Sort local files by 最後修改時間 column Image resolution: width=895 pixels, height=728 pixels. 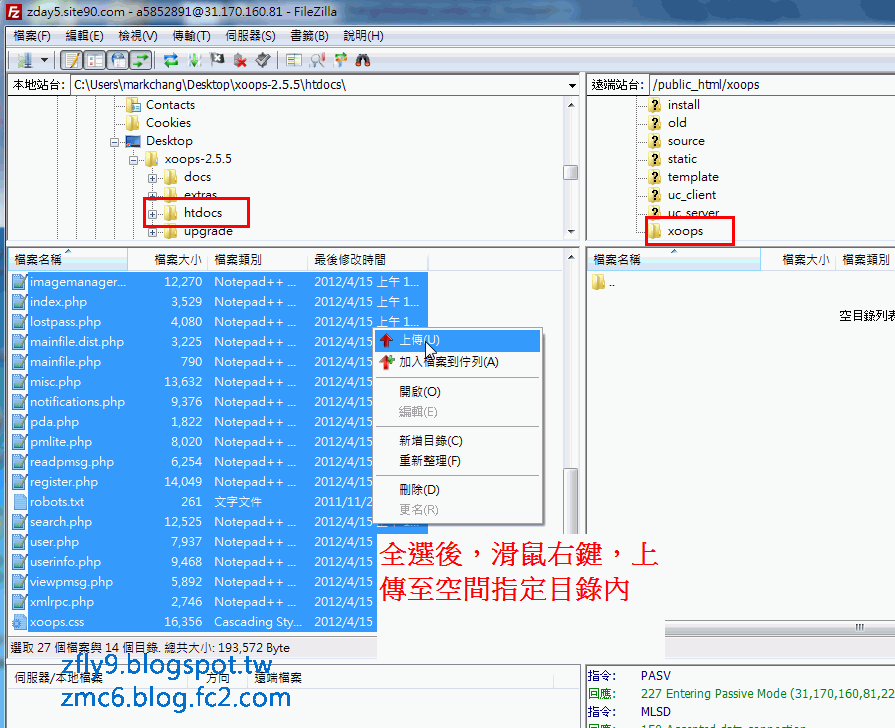pyautogui.click(x=368, y=260)
